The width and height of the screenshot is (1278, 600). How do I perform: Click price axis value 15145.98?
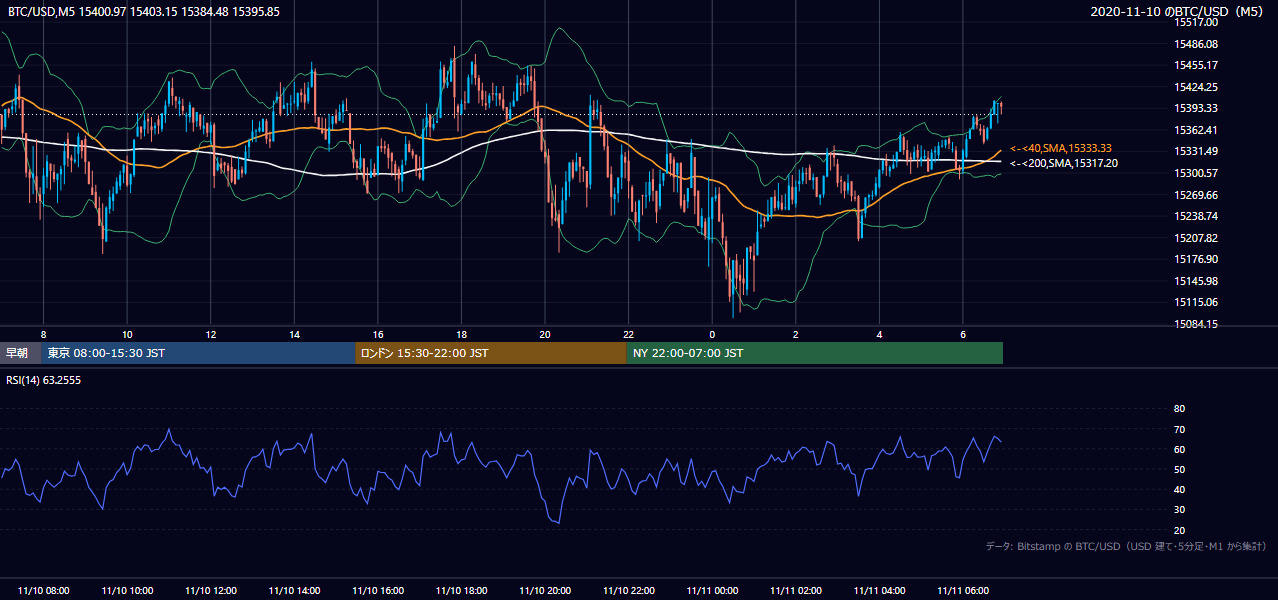click(1196, 281)
